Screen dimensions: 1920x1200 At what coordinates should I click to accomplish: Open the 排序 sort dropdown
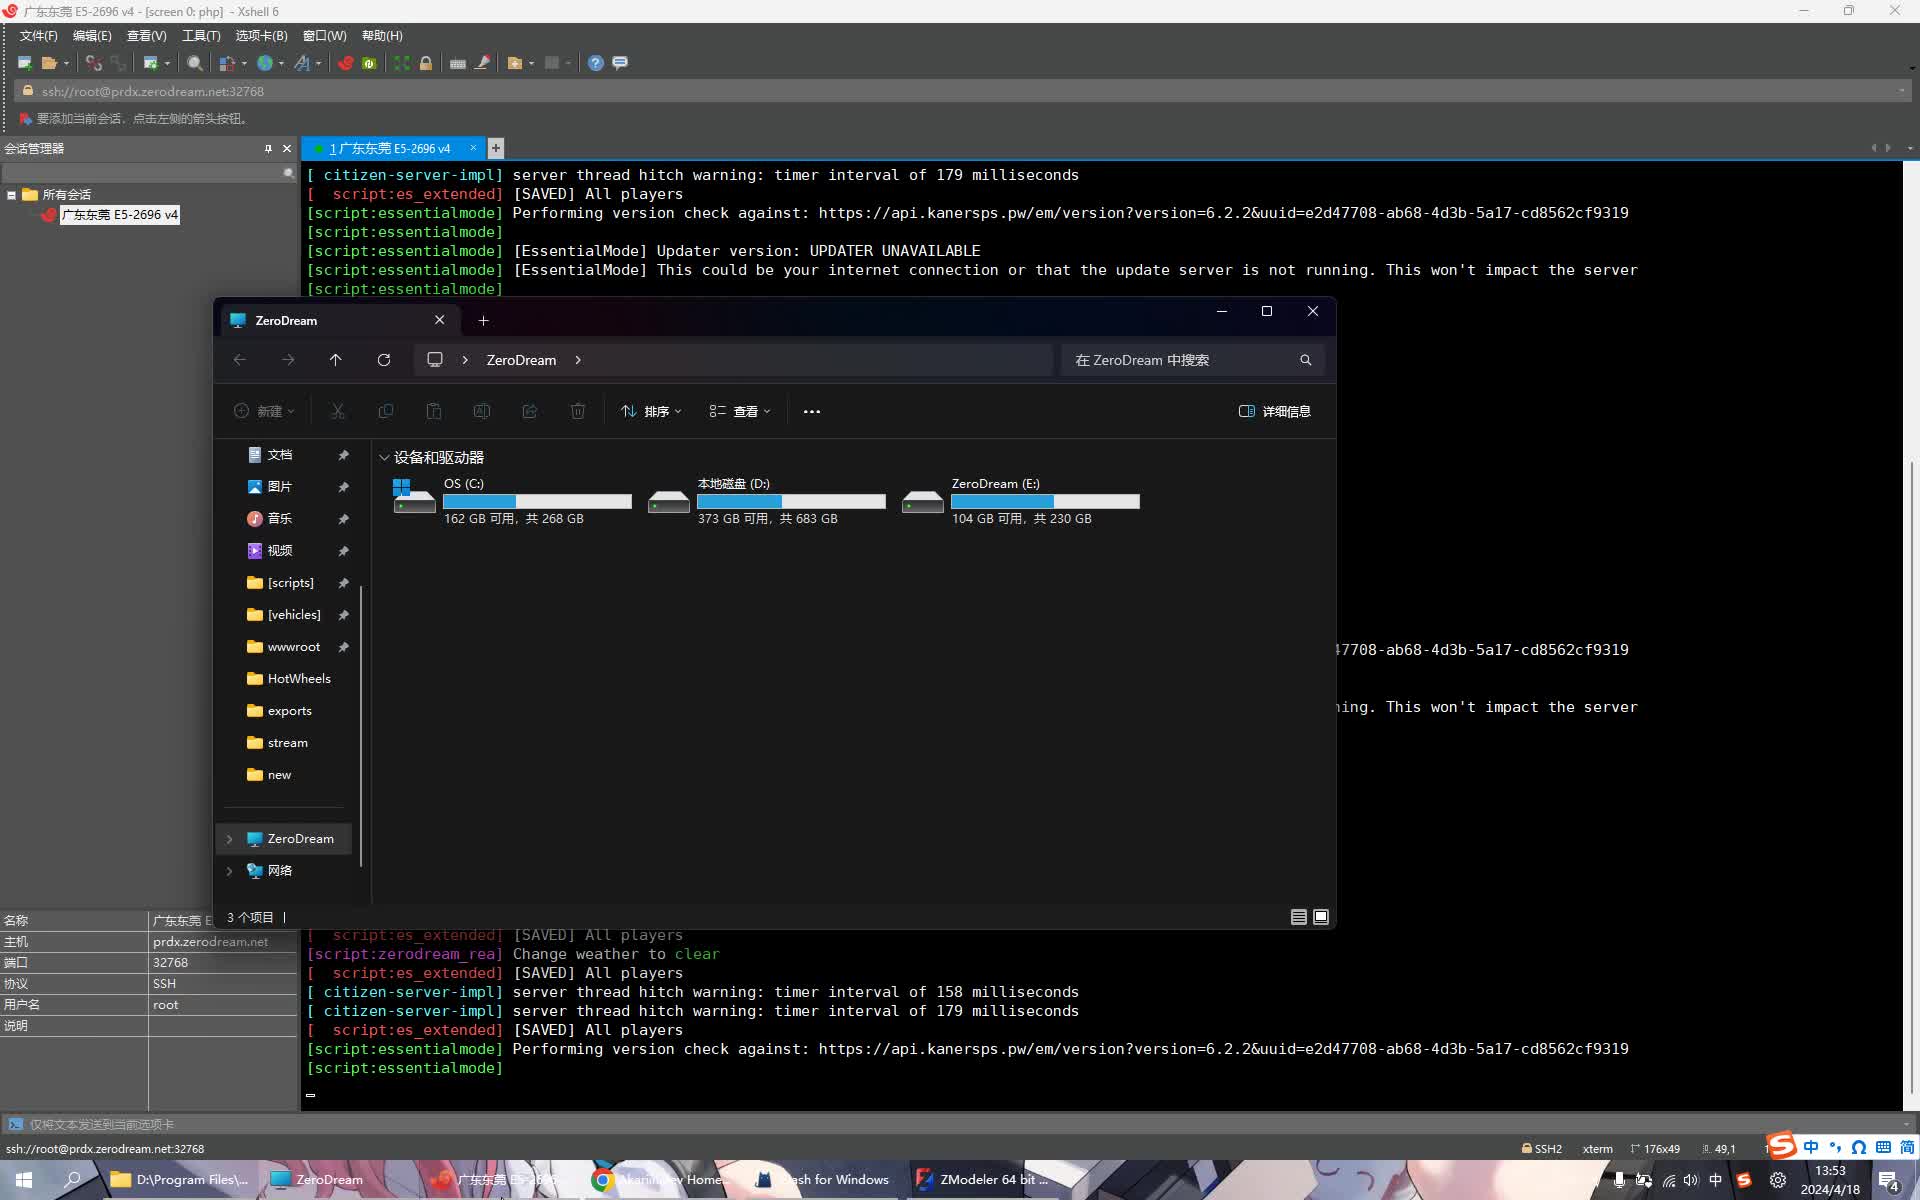pyautogui.click(x=650, y=411)
